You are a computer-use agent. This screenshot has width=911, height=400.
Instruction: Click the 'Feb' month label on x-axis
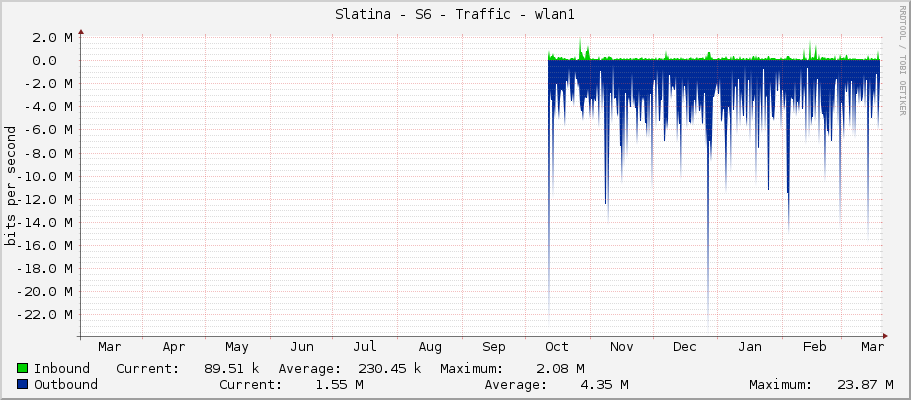coord(815,347)
